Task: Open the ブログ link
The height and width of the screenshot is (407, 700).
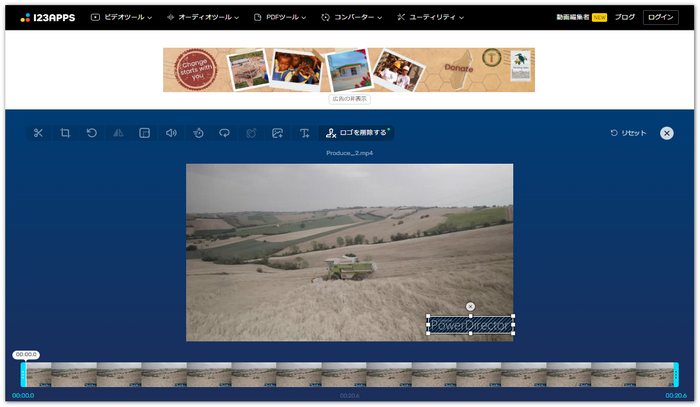Action: pyautogui.click(x=625, y=17)
